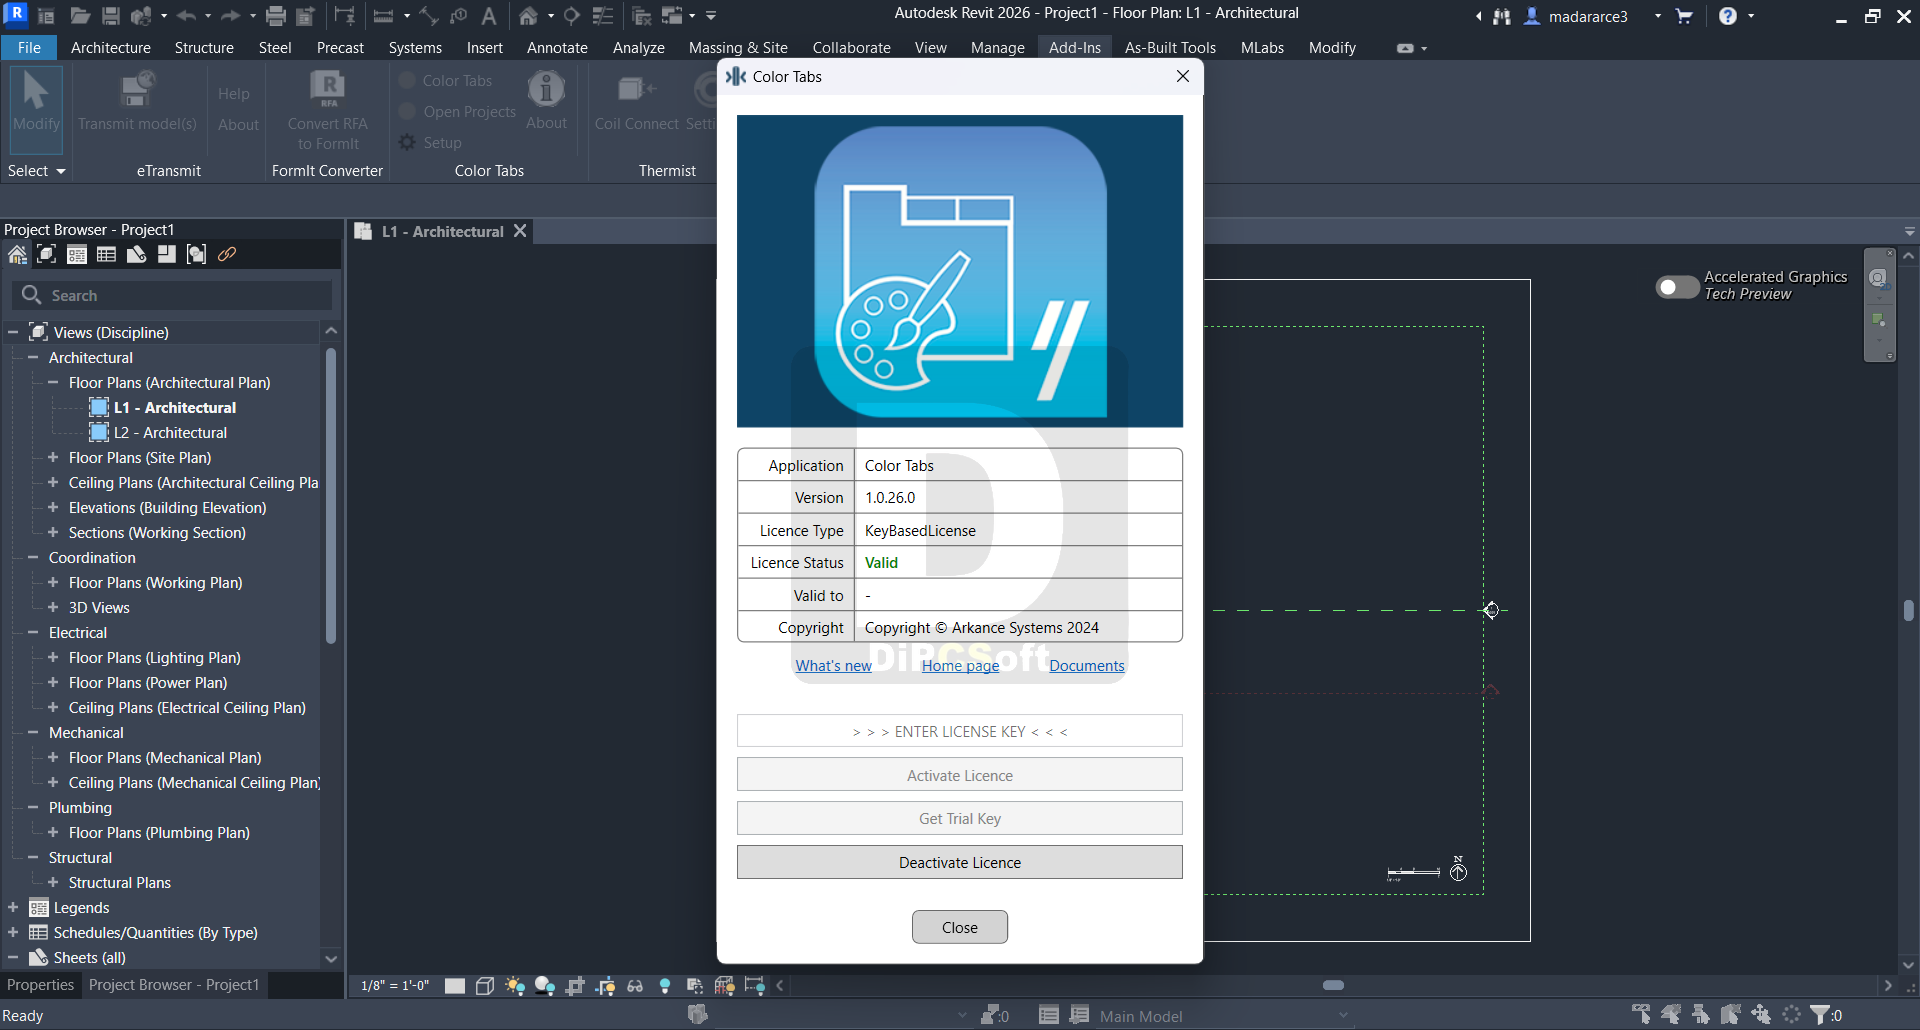
Task: Toggle Shadows icon in view control bar
Action: (x=545, y=986)
